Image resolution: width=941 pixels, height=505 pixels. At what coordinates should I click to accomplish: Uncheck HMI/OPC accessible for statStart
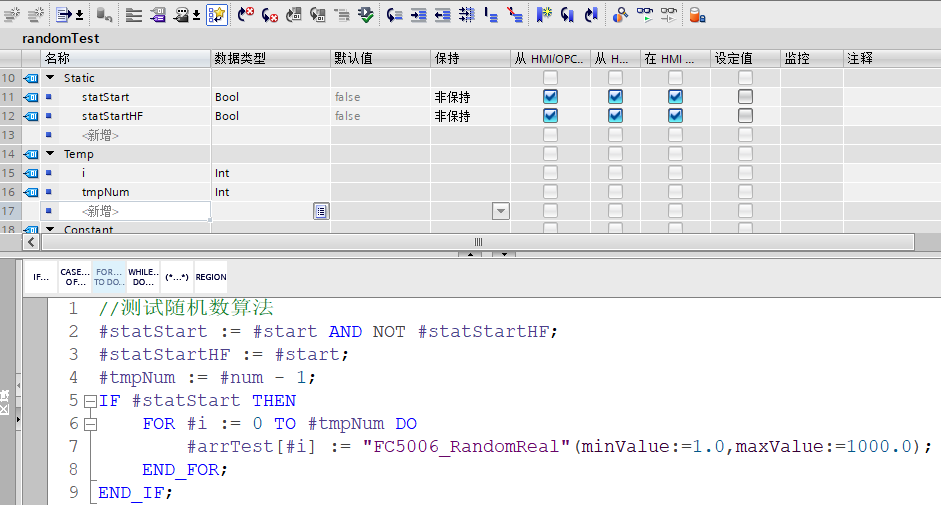(x=550, y=97)
